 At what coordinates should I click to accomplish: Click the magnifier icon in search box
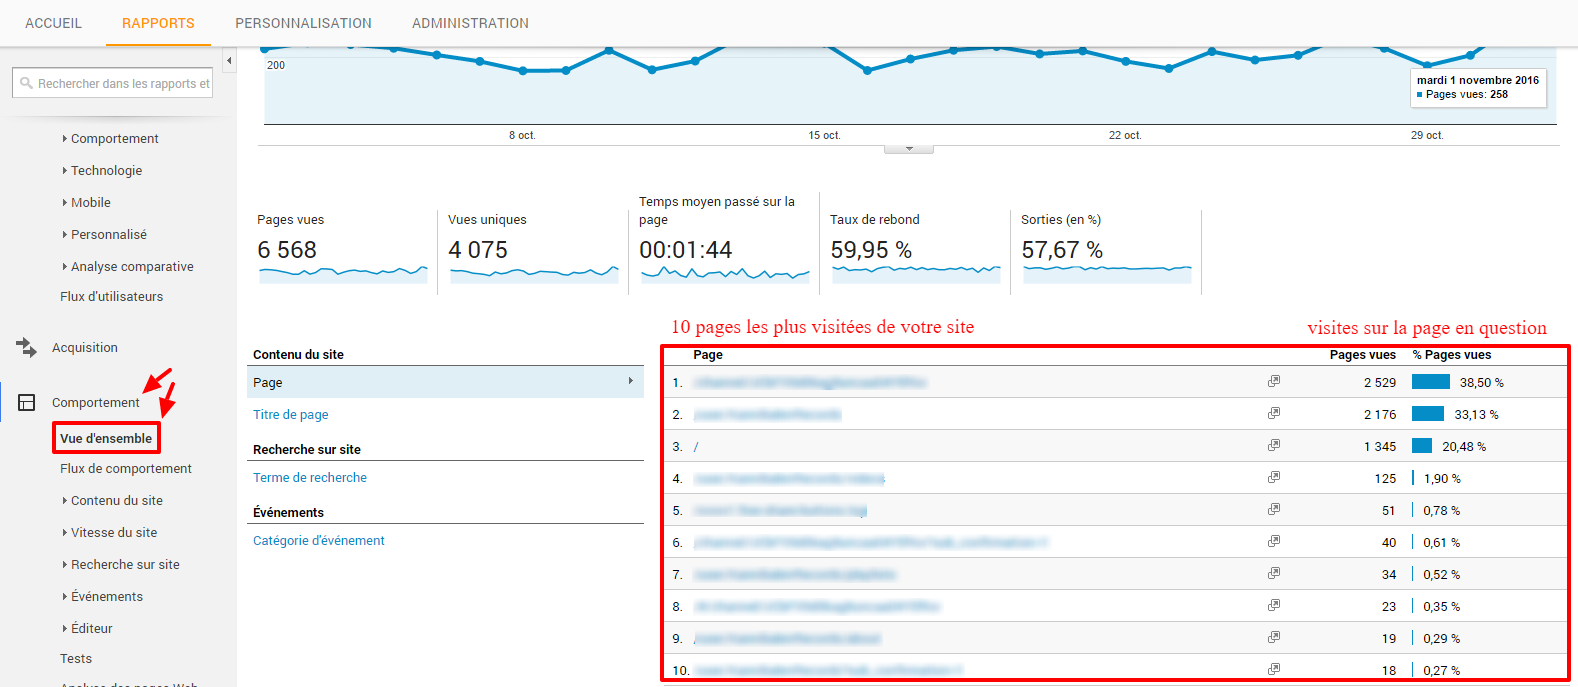tap(27, 83)
